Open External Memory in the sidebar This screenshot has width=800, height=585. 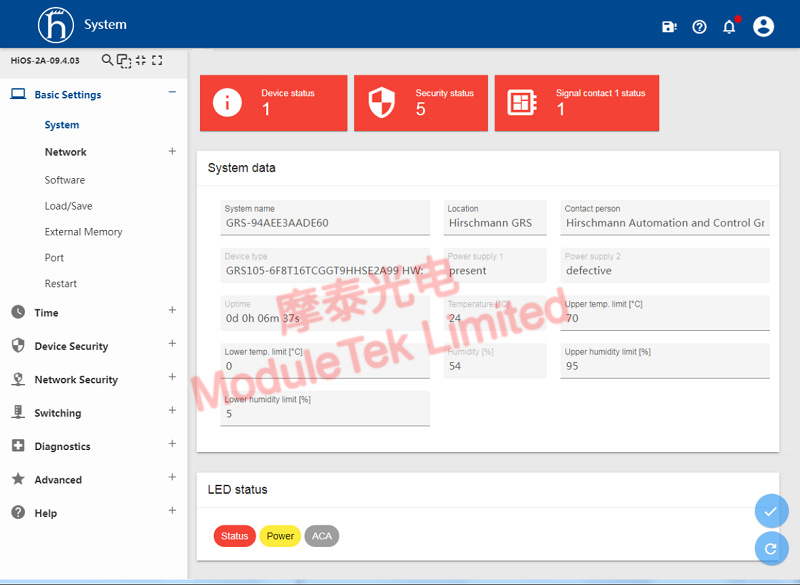pos(83,232)
